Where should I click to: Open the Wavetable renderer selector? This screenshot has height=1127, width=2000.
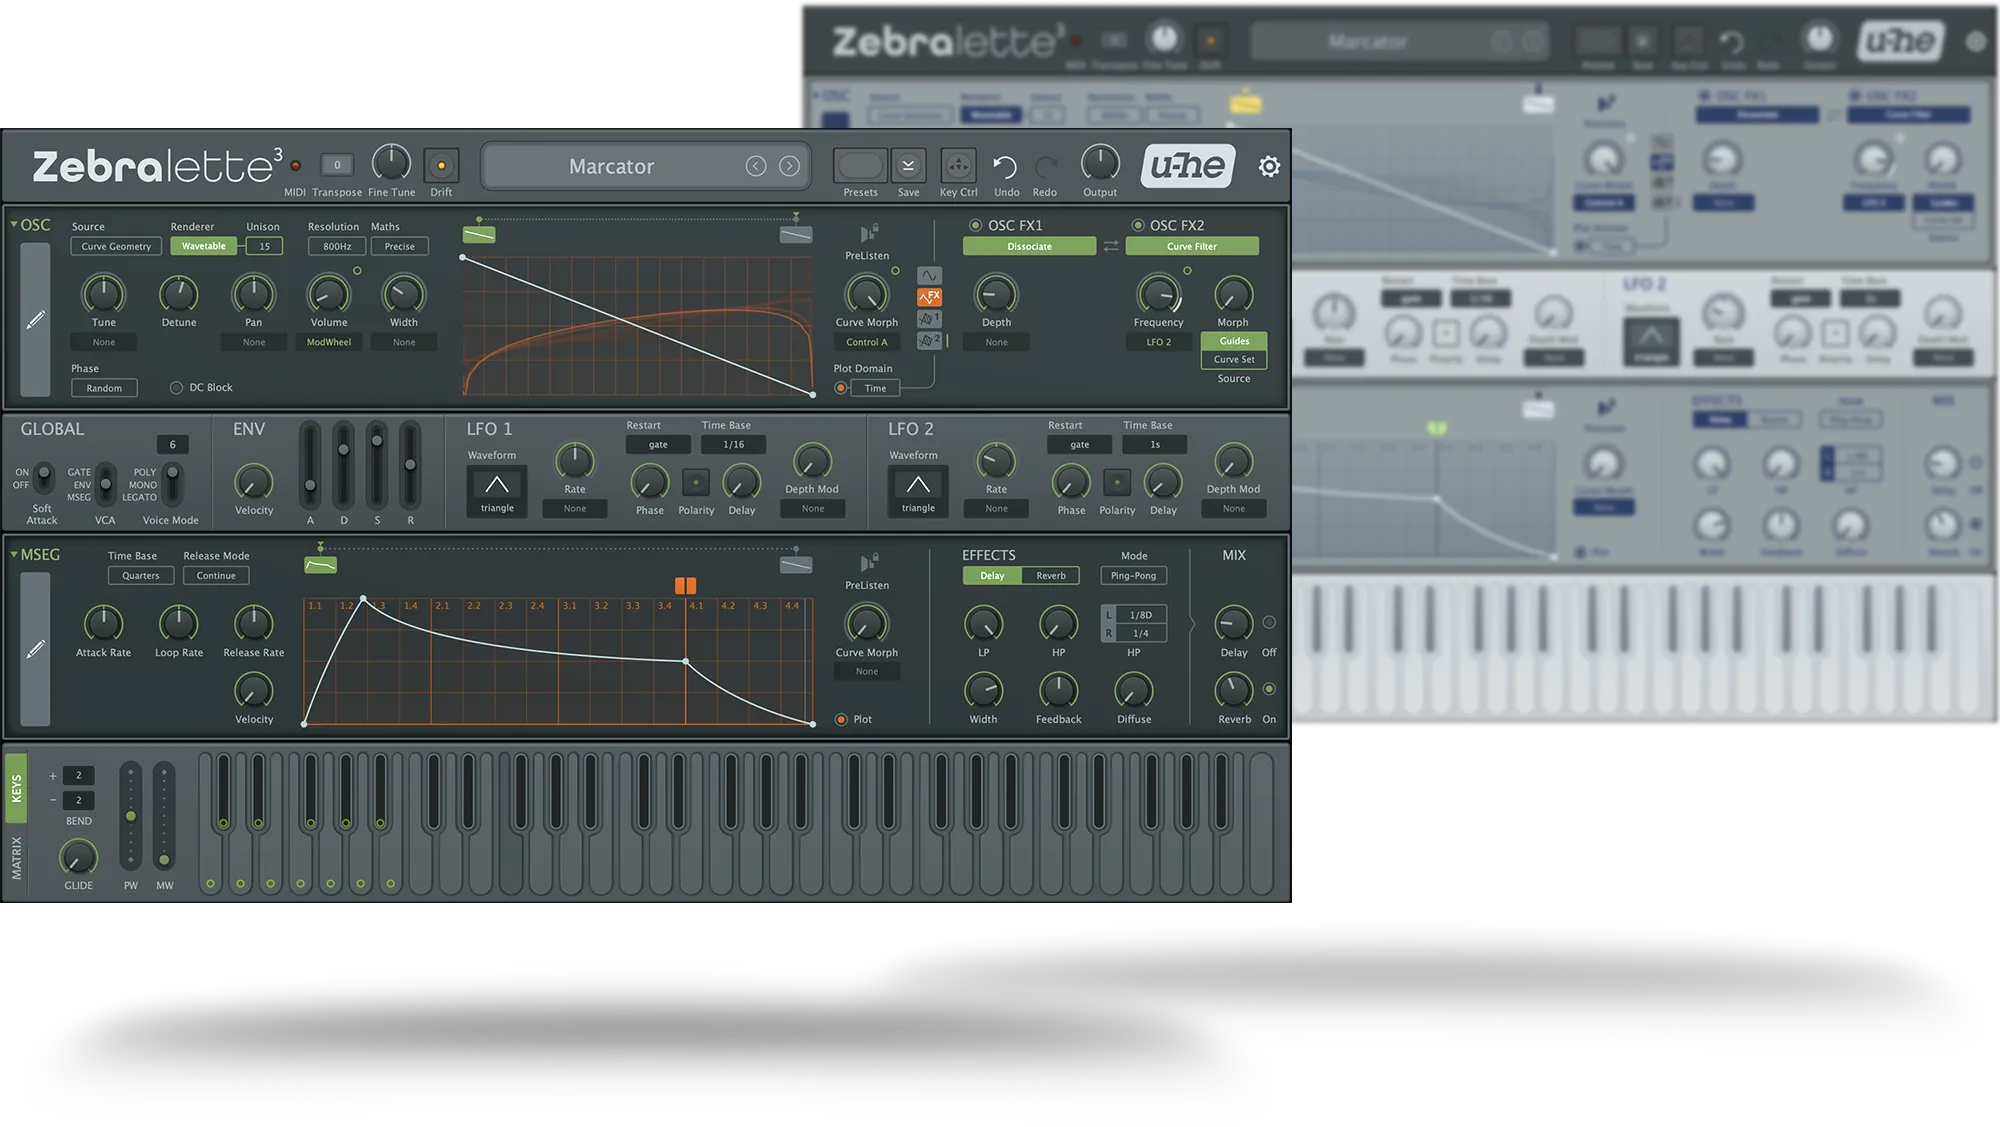204,246
